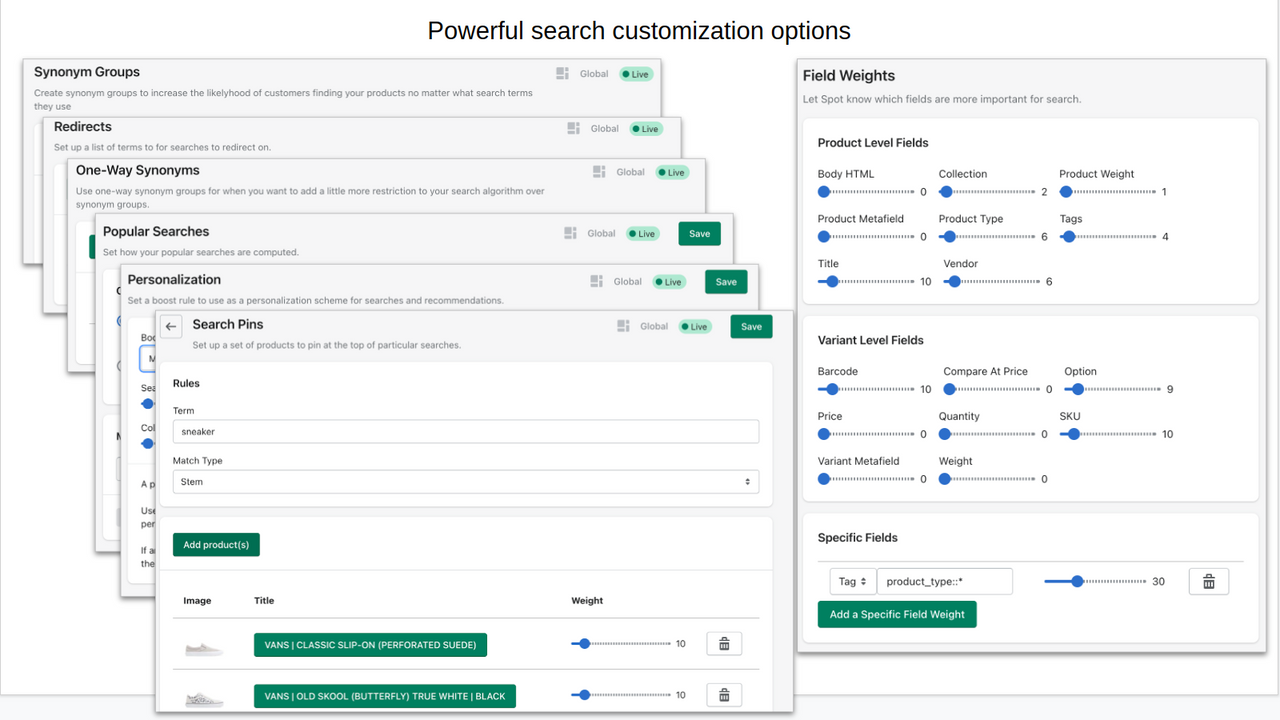Click the Specific Fields heading
The height and width of the screenshot is (720, 1280).
pyautogui.click(x=858, y=537)
